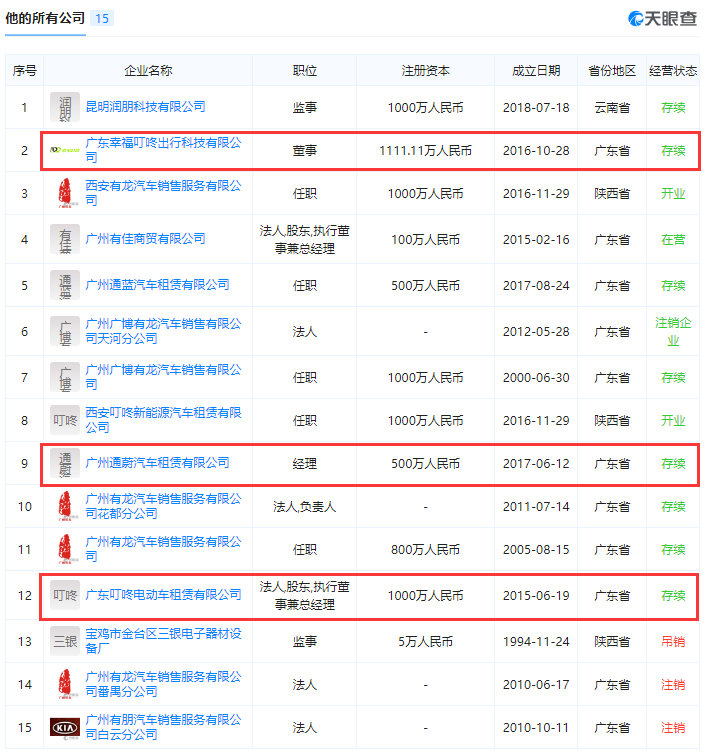
Task: Click the 注销企业 status in row 6
Action: [x=673, y=332]
